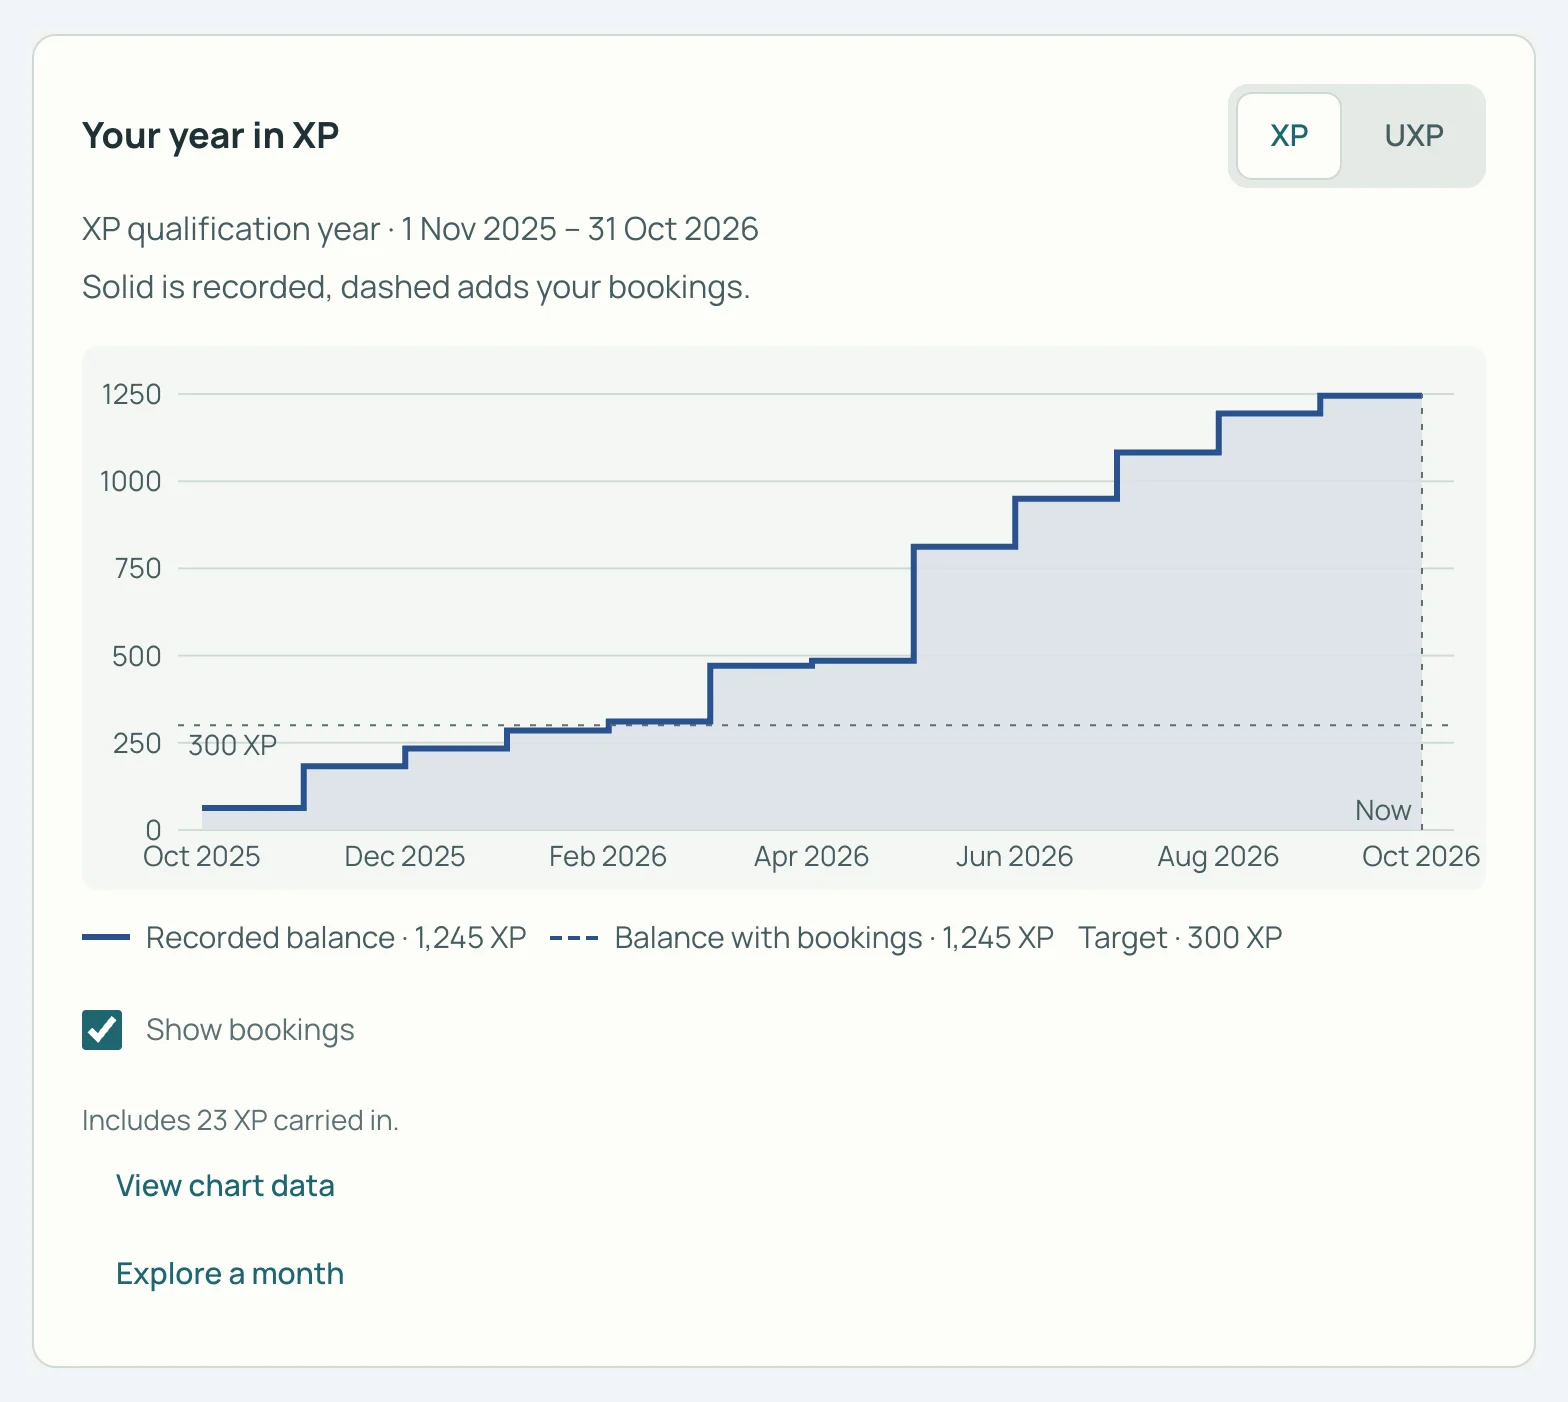Click the Recorded balance legend line swatch
Image resolution: width=1568 pixels, height=1402 pixels.
pos(106,937)
